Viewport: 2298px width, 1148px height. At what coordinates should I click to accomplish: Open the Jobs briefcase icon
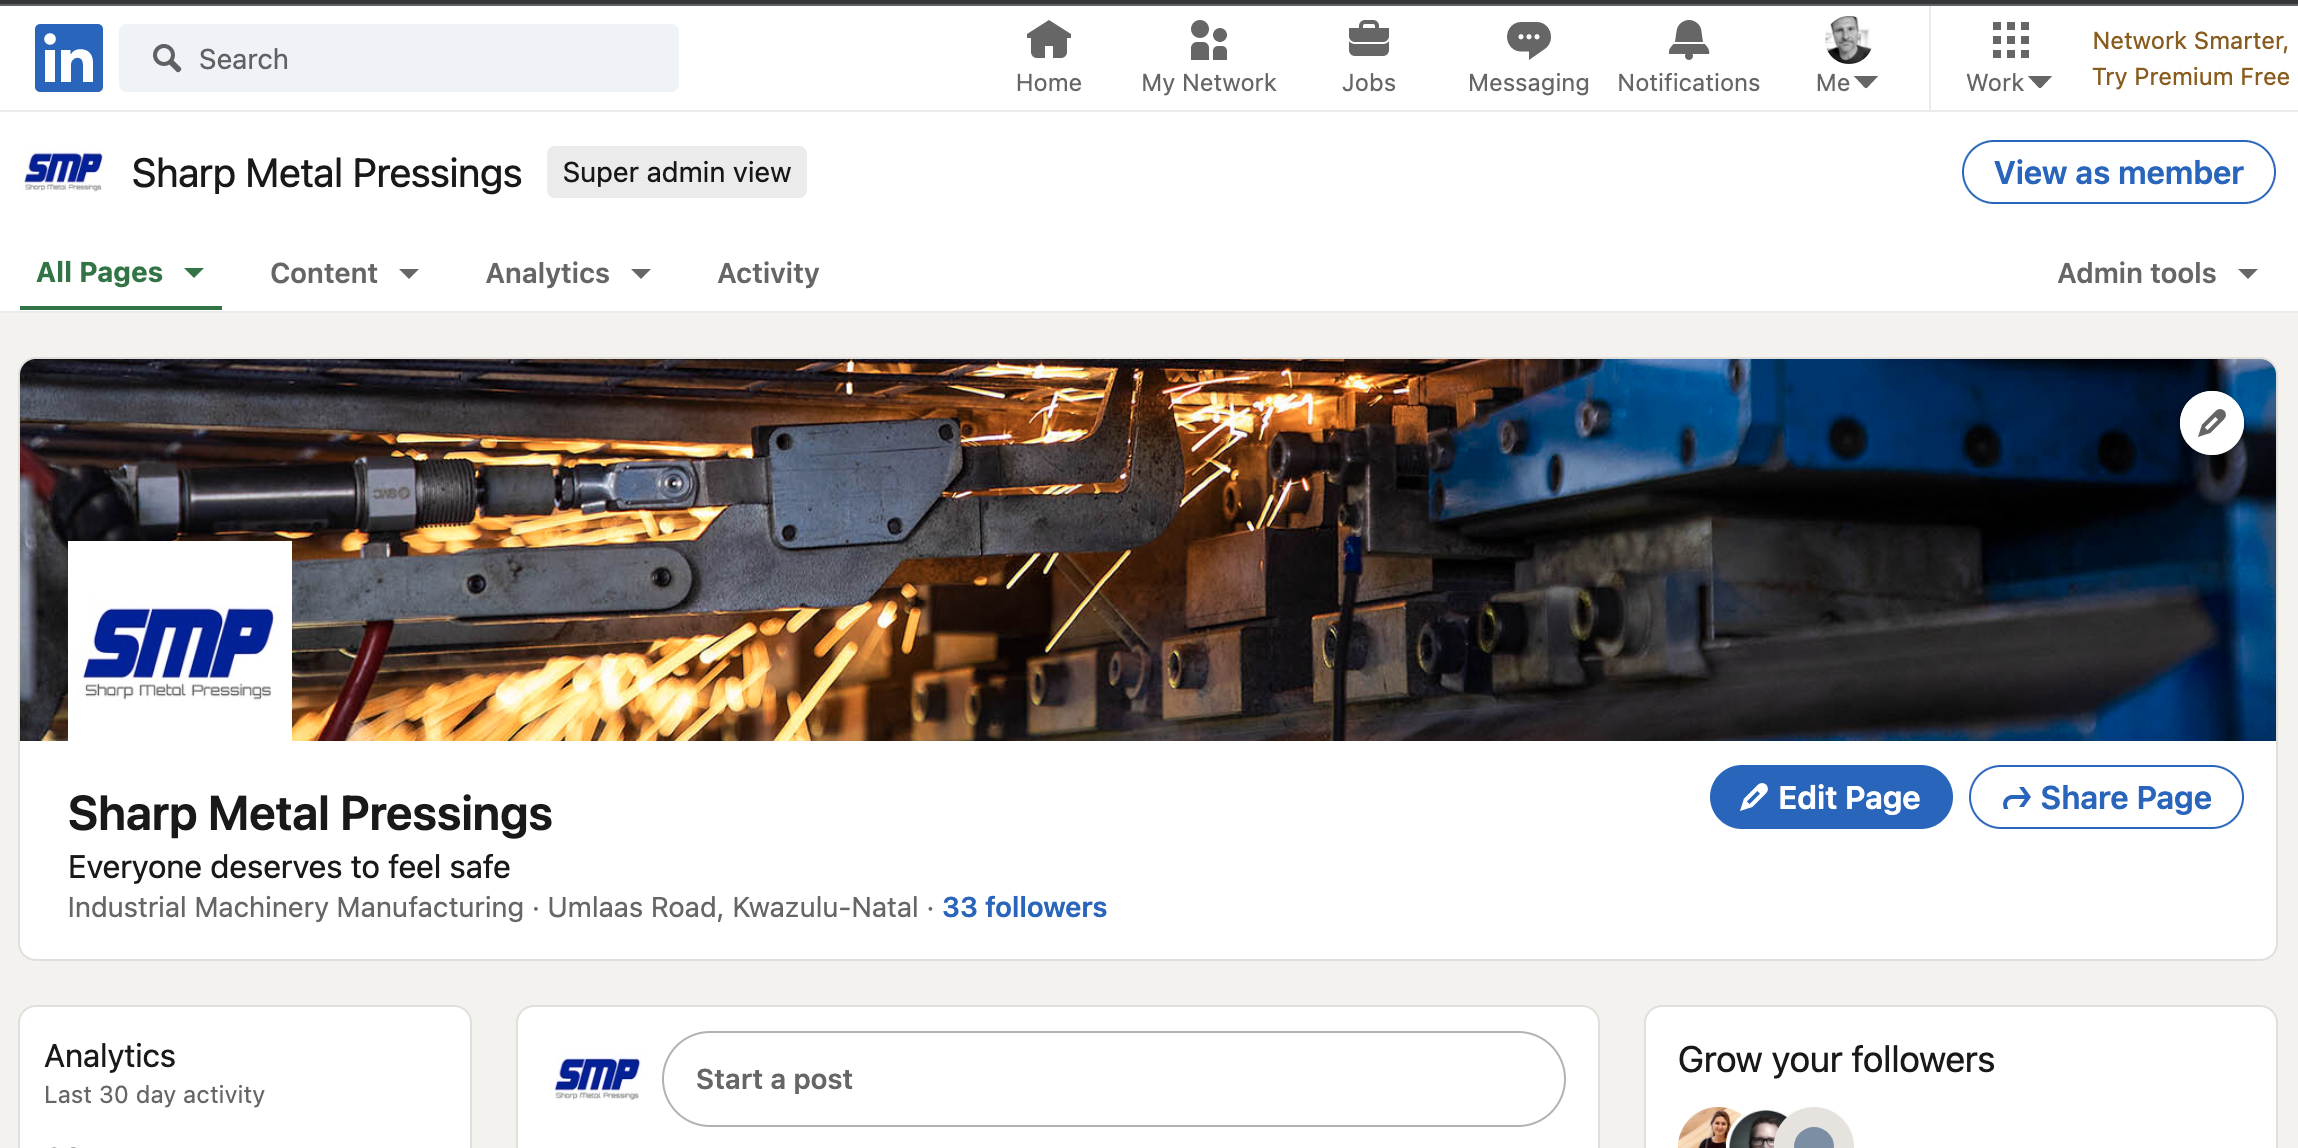click(1368, 57)
